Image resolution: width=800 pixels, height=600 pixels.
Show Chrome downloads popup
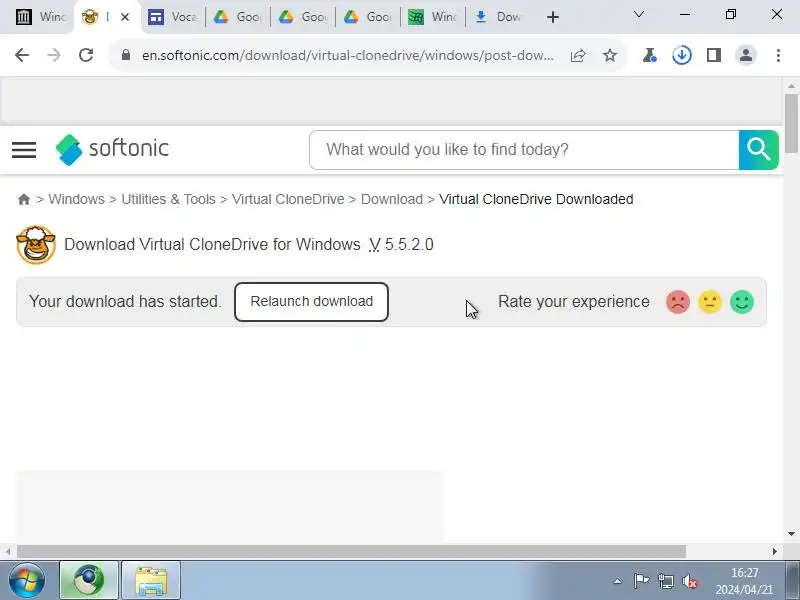pyautogui.click(x=682, y=55)
